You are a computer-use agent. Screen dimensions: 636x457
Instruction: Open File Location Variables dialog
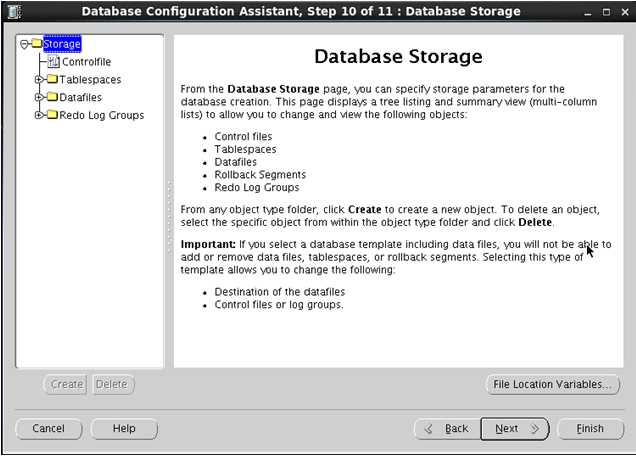552,384
